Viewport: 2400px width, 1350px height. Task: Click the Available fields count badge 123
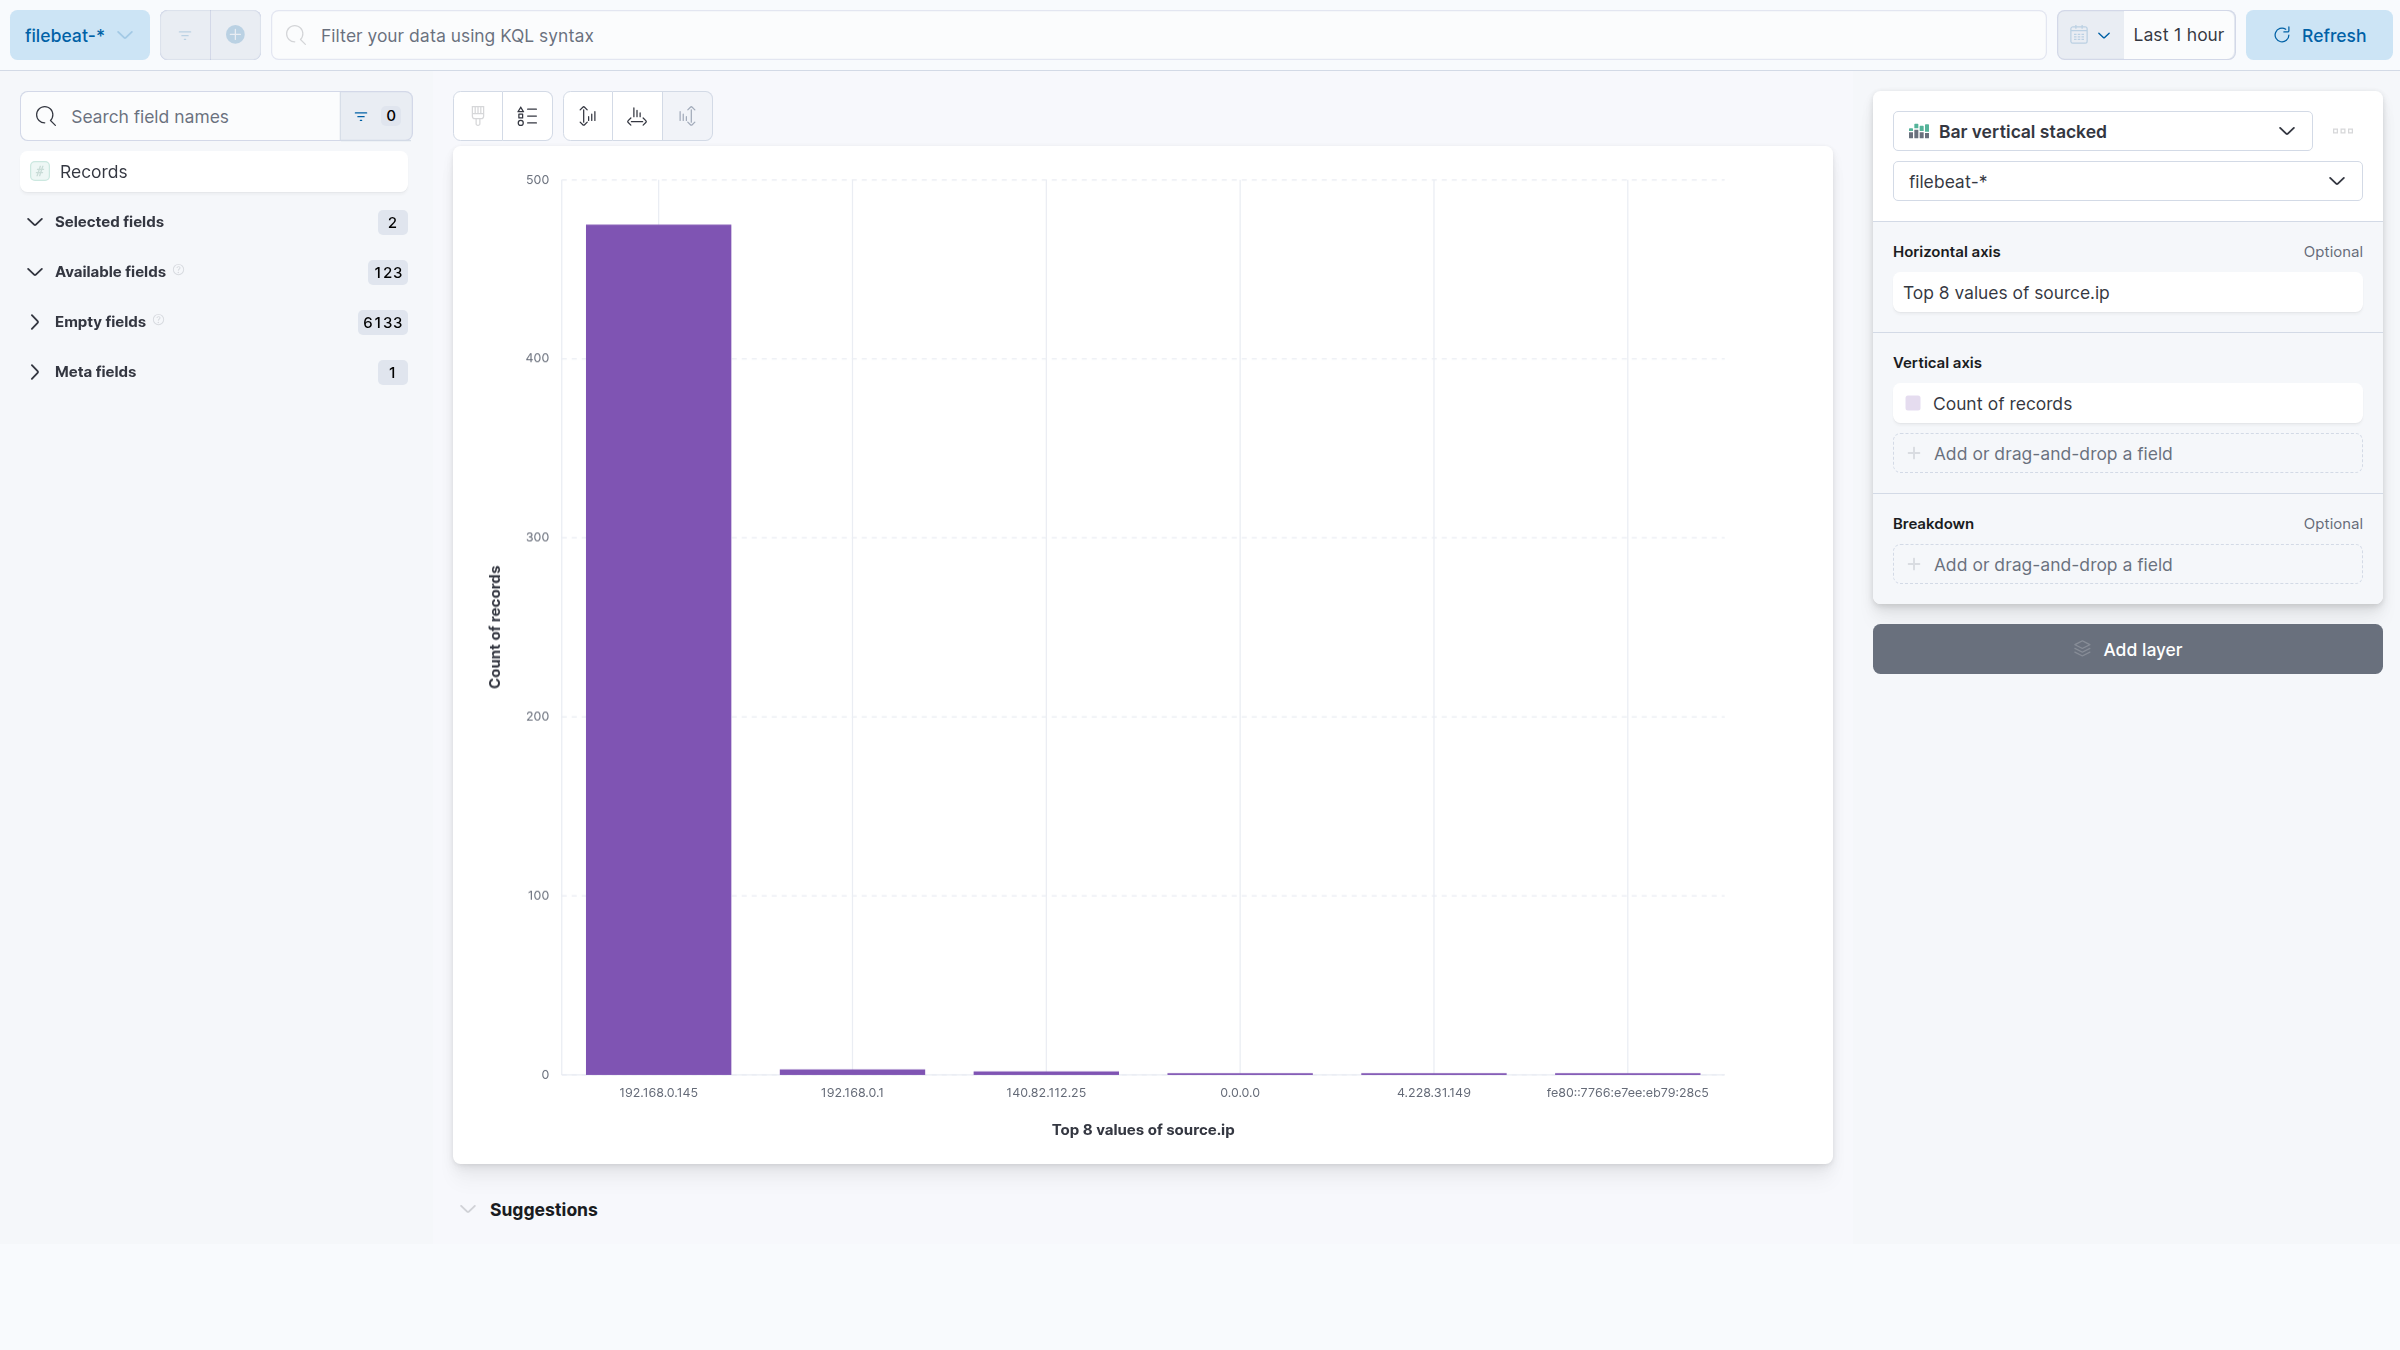pyautogui.click(x=388, y=272)
